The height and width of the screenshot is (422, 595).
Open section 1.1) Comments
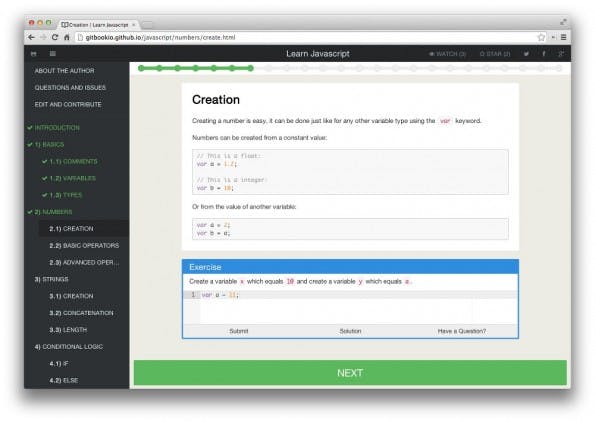73,161
